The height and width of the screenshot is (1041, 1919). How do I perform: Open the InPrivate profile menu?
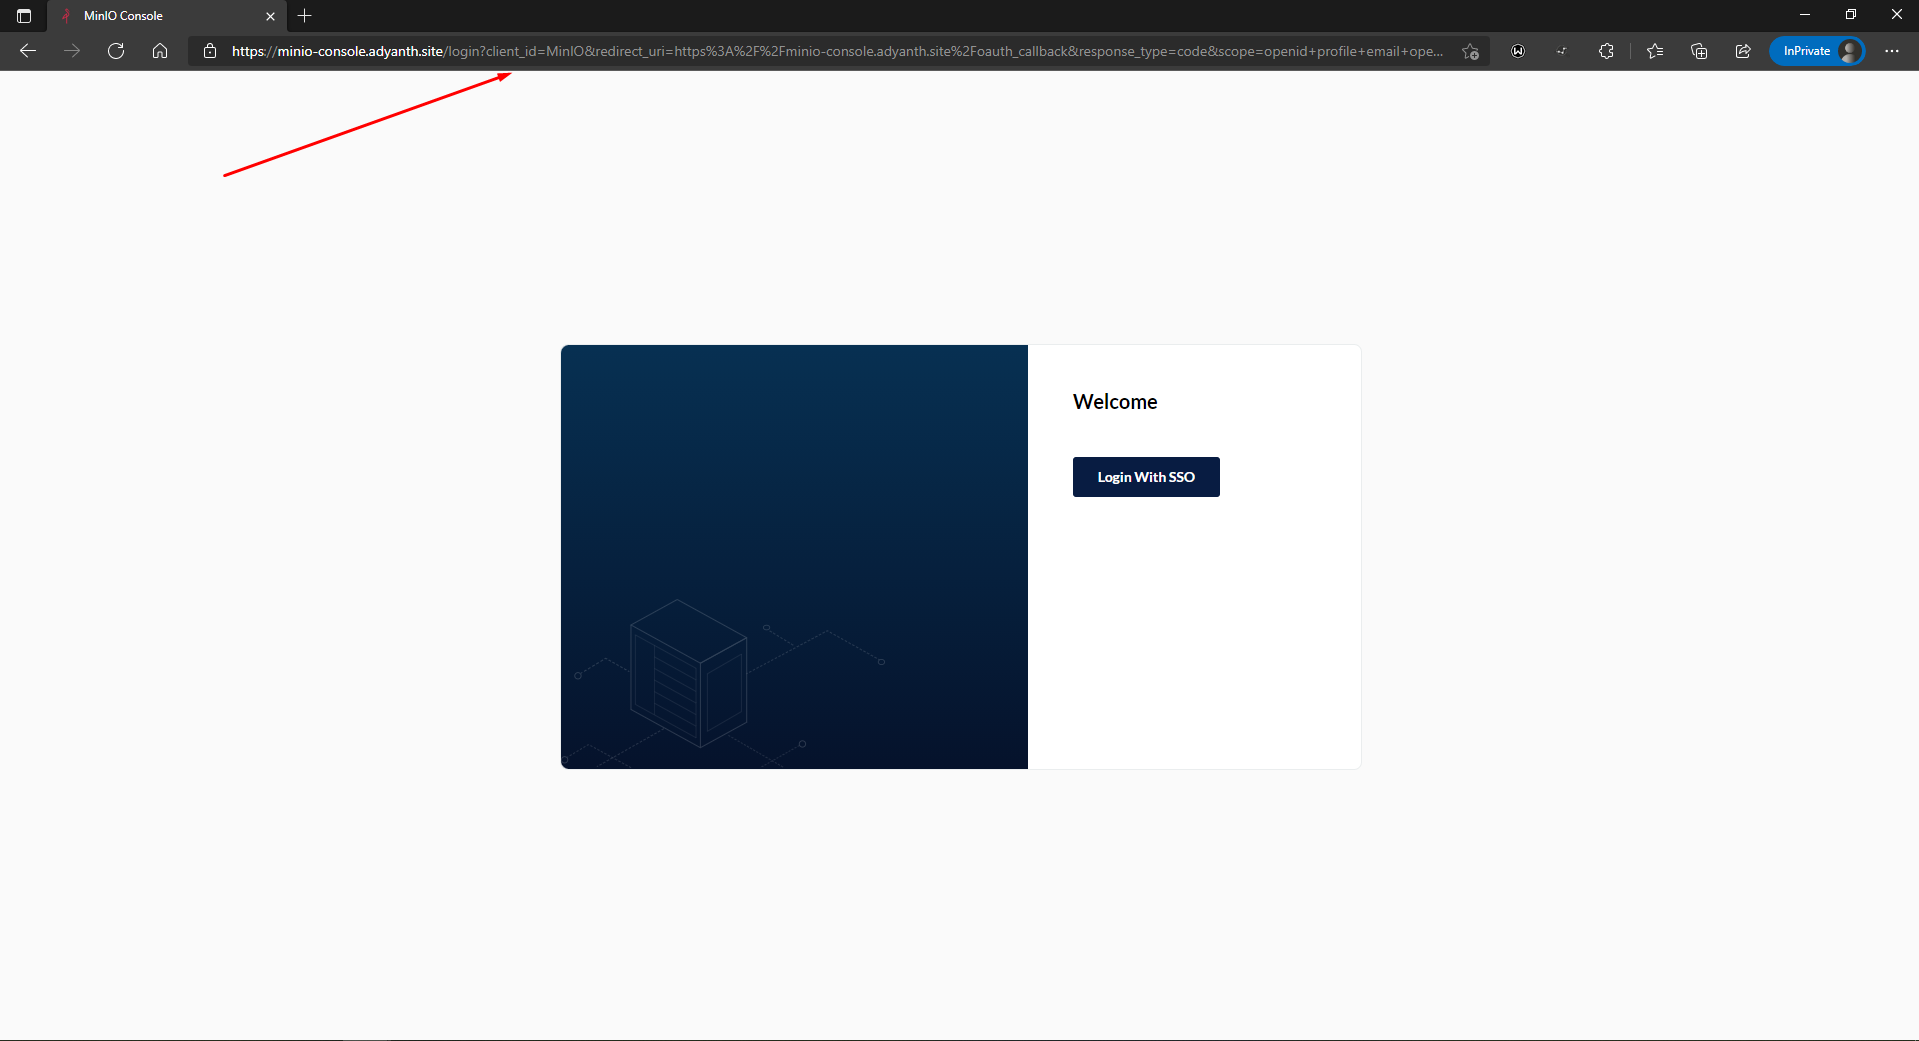(1816, 50)
